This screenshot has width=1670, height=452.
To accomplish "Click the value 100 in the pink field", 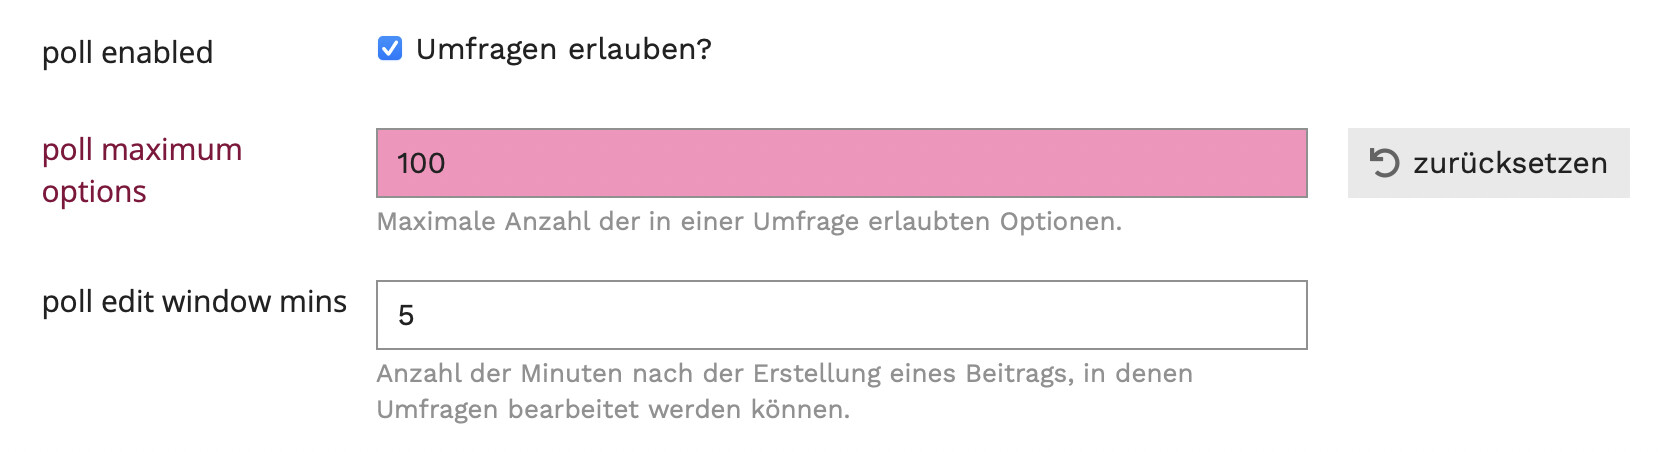I will pyautogui.click(x=421, y=163).
